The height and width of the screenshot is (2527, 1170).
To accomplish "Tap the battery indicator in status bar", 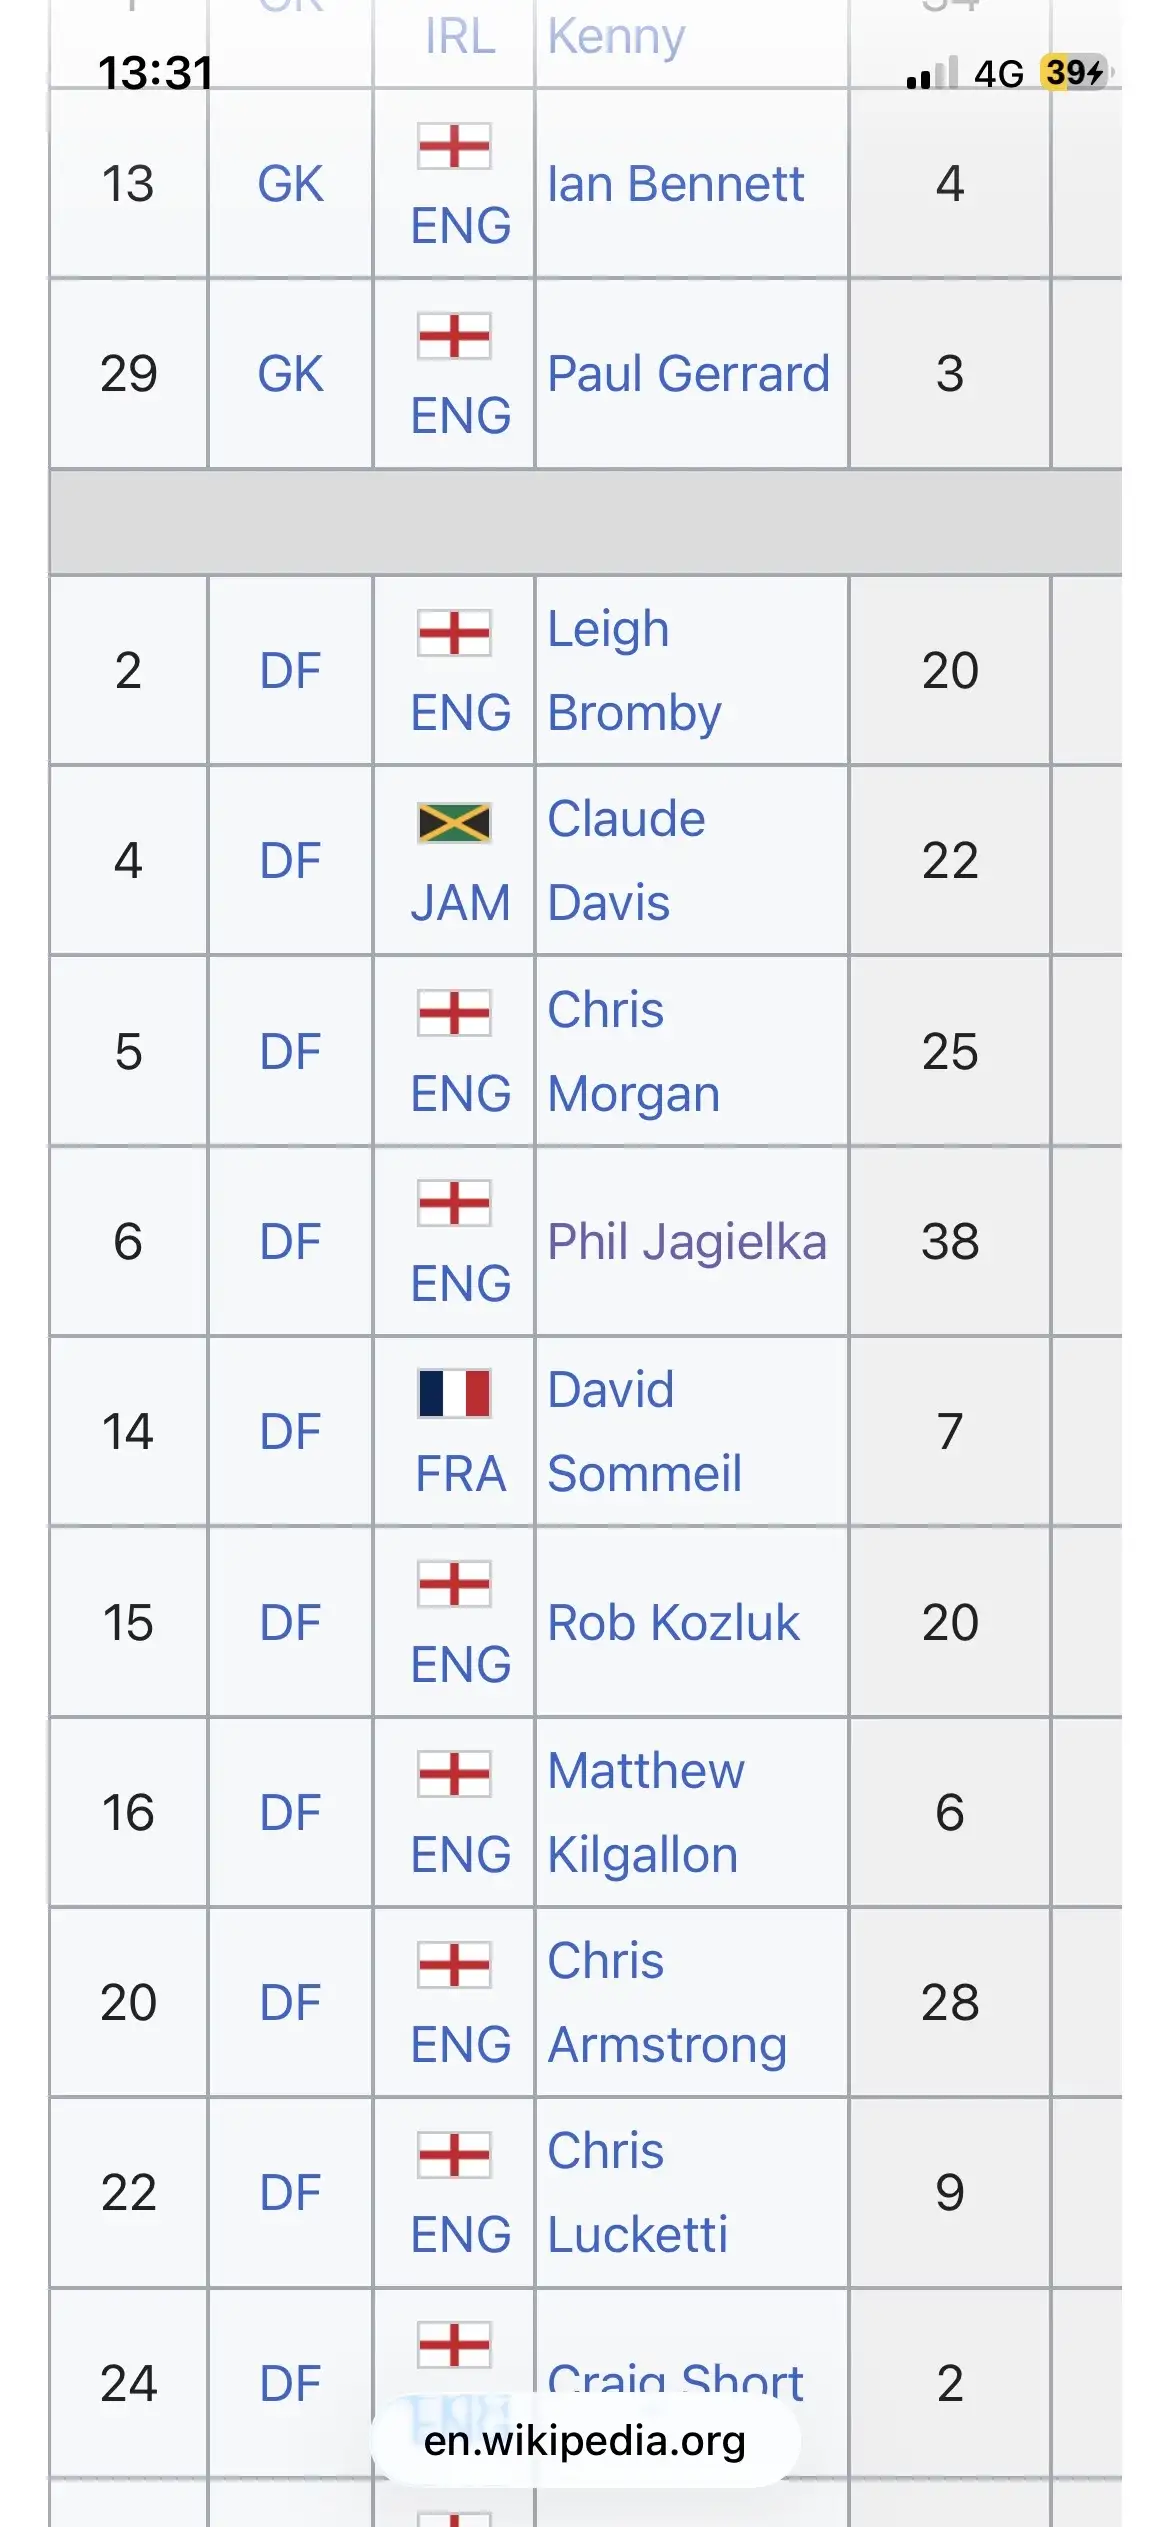I will (1075, 73).
